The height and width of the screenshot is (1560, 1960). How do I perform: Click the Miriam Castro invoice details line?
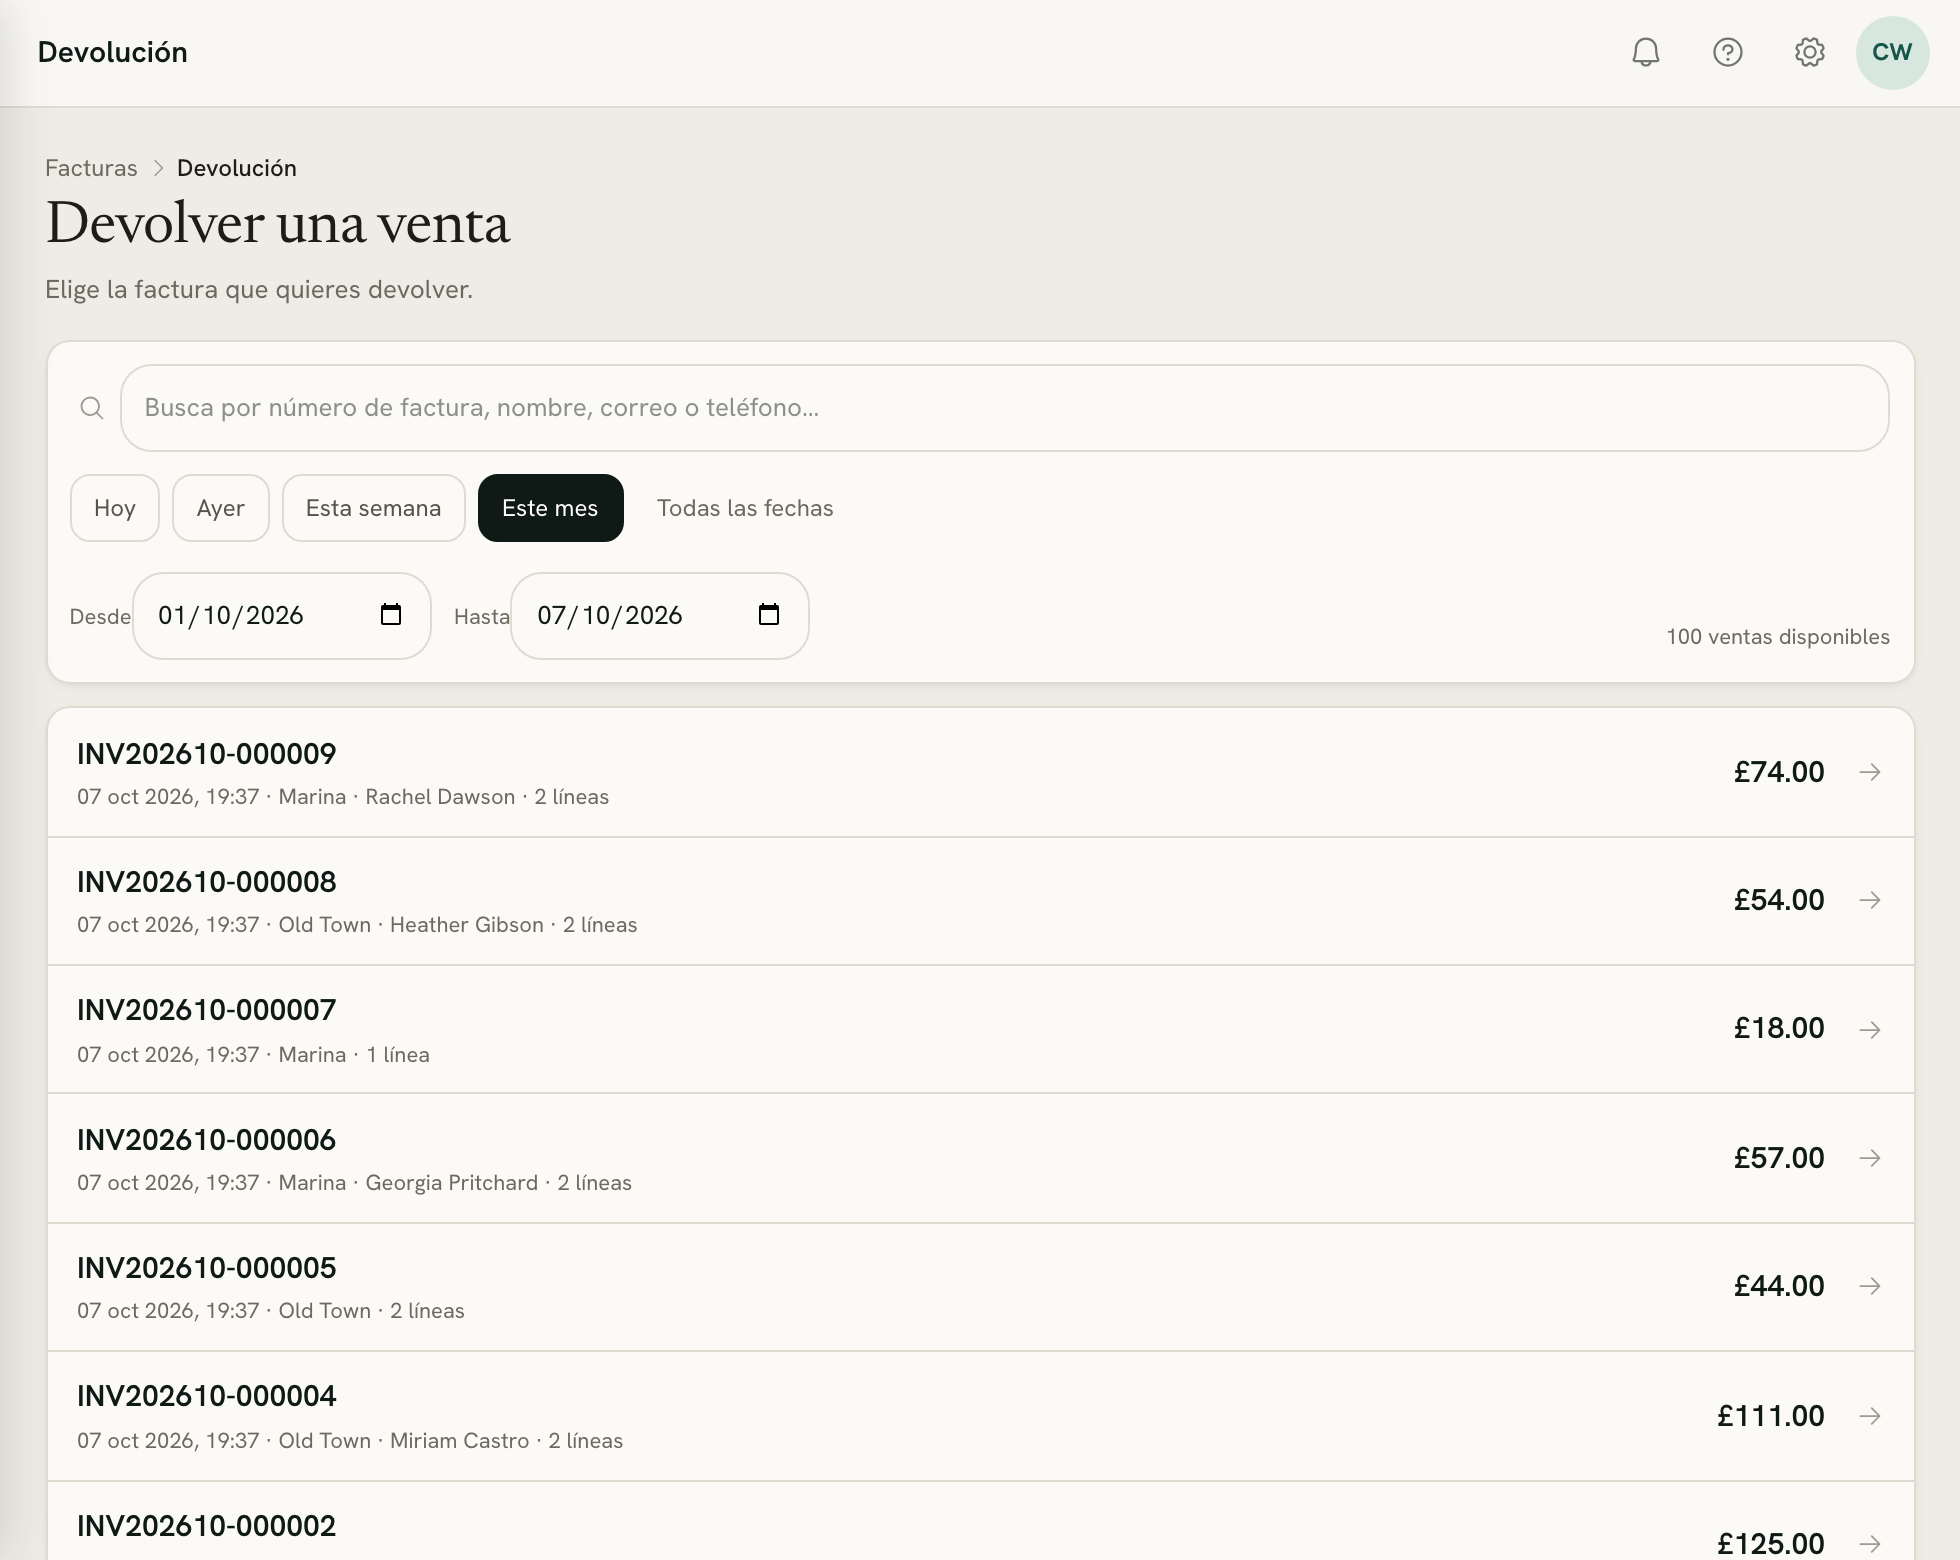click(350, 1441)
